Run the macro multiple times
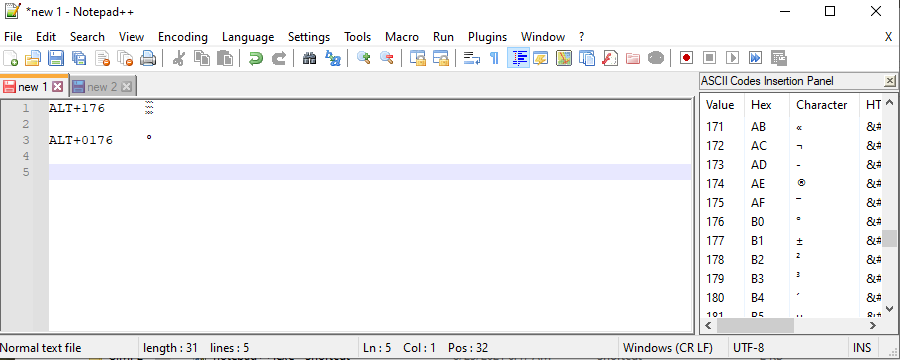This screenshot has height=360, width=900. point(755,58)
